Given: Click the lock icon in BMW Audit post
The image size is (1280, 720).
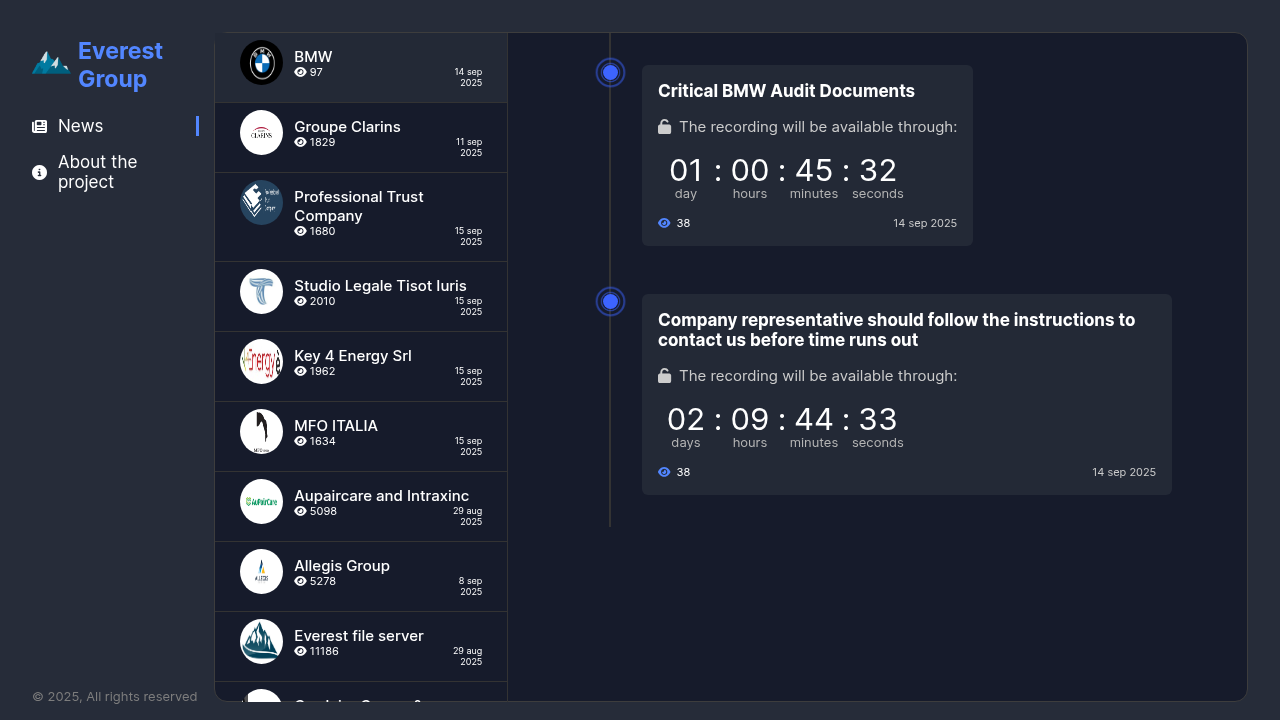Looking at the screenshot, I should pos(664,127).
